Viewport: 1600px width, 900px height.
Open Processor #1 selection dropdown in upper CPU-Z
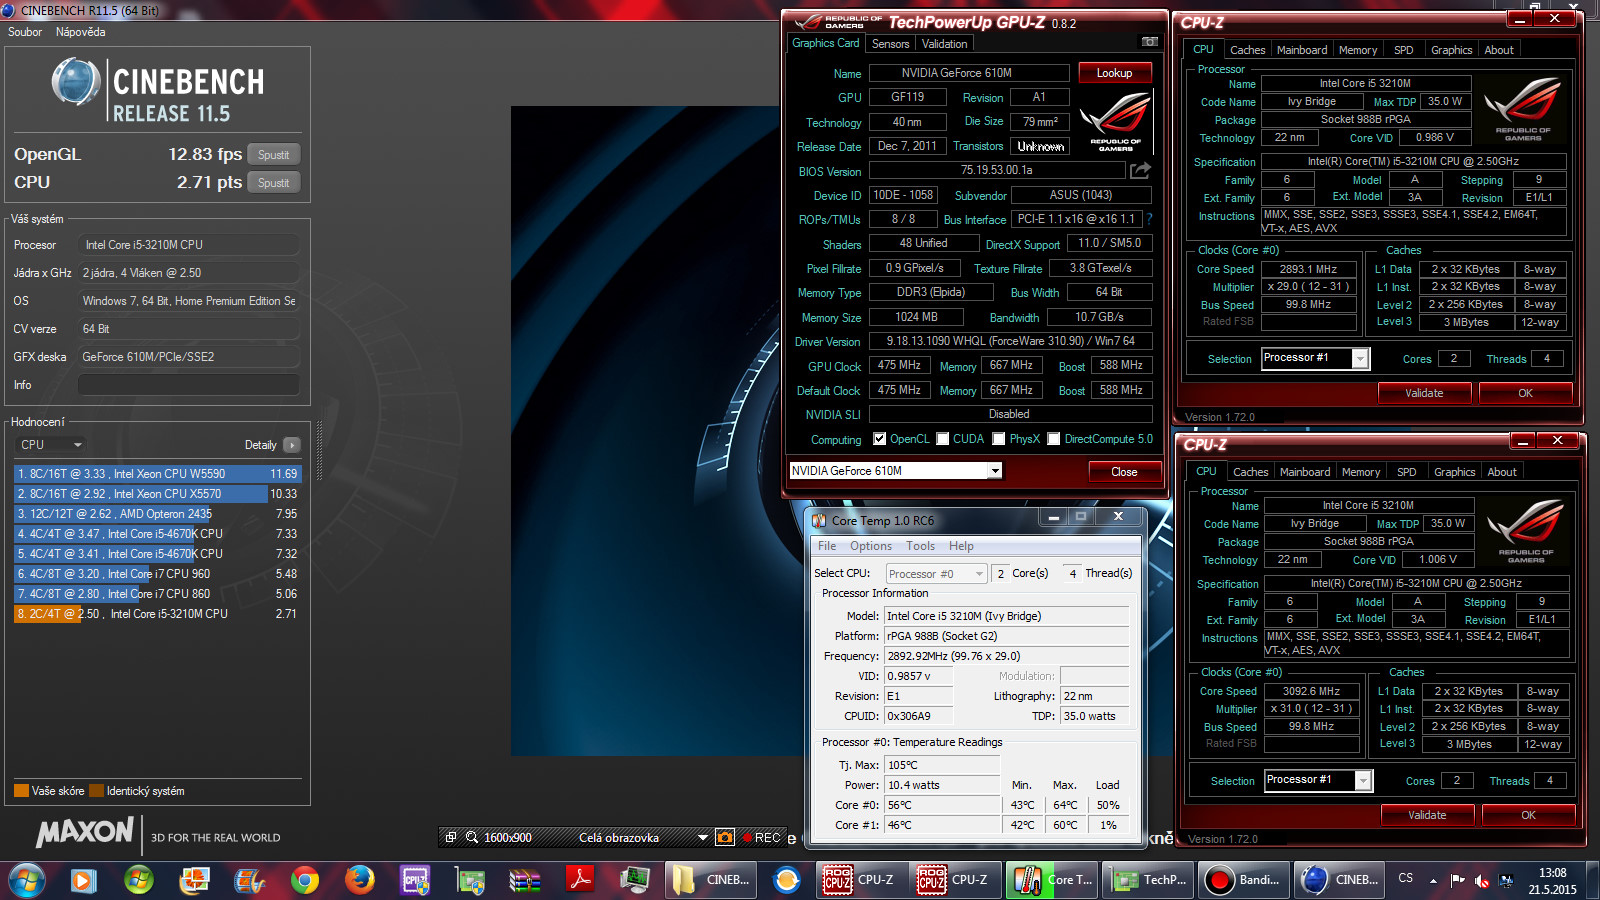point(1360,358)
